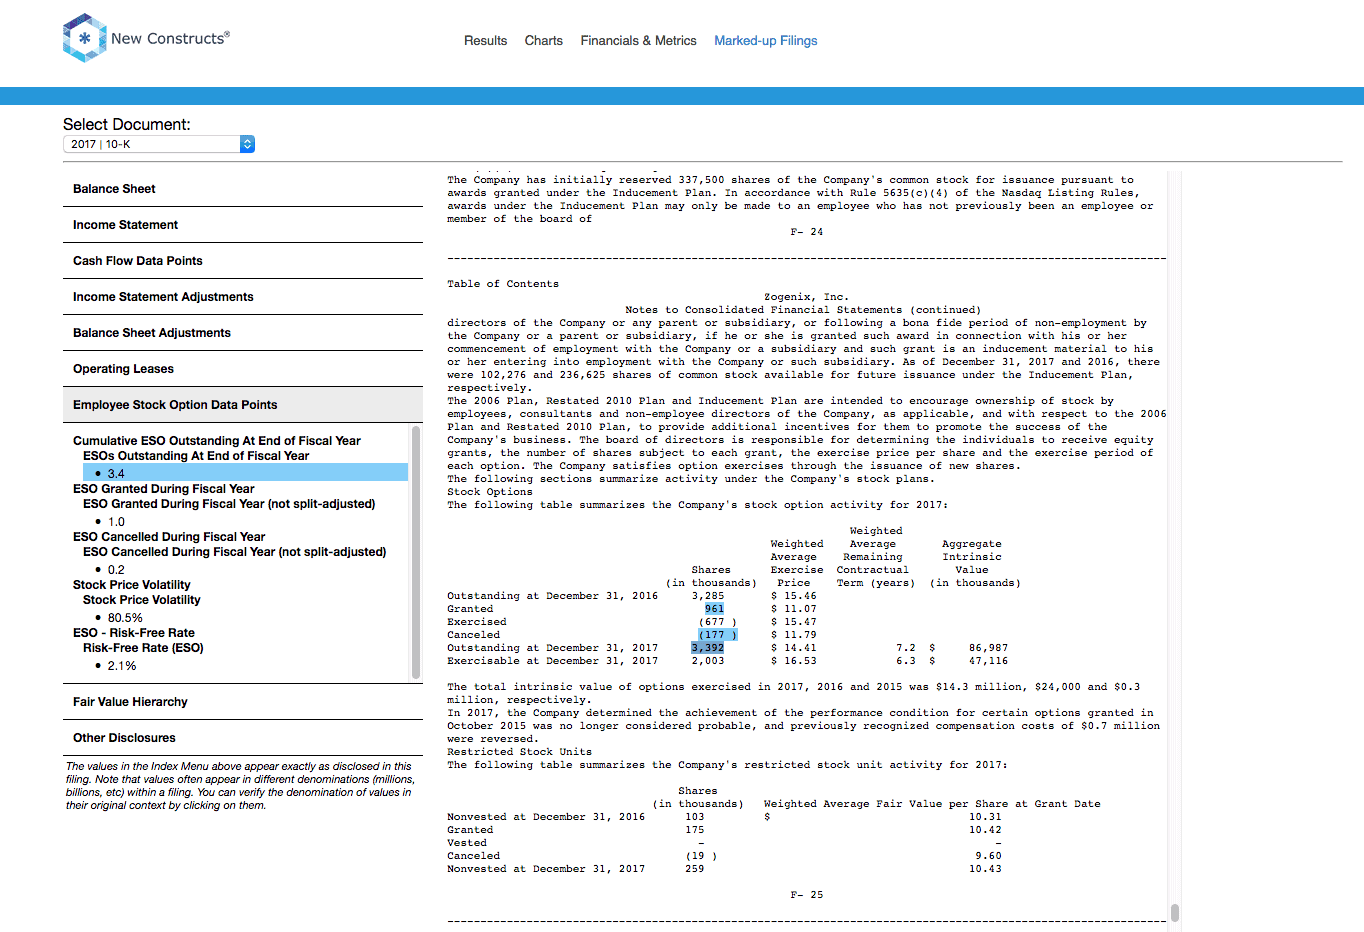
Task: Expand the Balance Sheet Adjustments section
Action: [x=243, y=333]
